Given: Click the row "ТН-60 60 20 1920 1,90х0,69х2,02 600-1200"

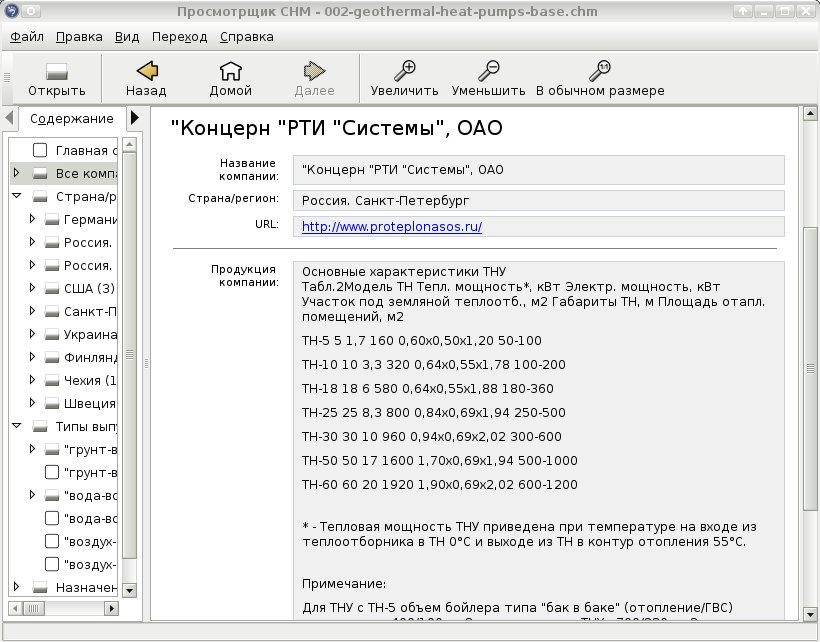Looking at the screenshot, I should pyautogui.click(x=440, y=485).
